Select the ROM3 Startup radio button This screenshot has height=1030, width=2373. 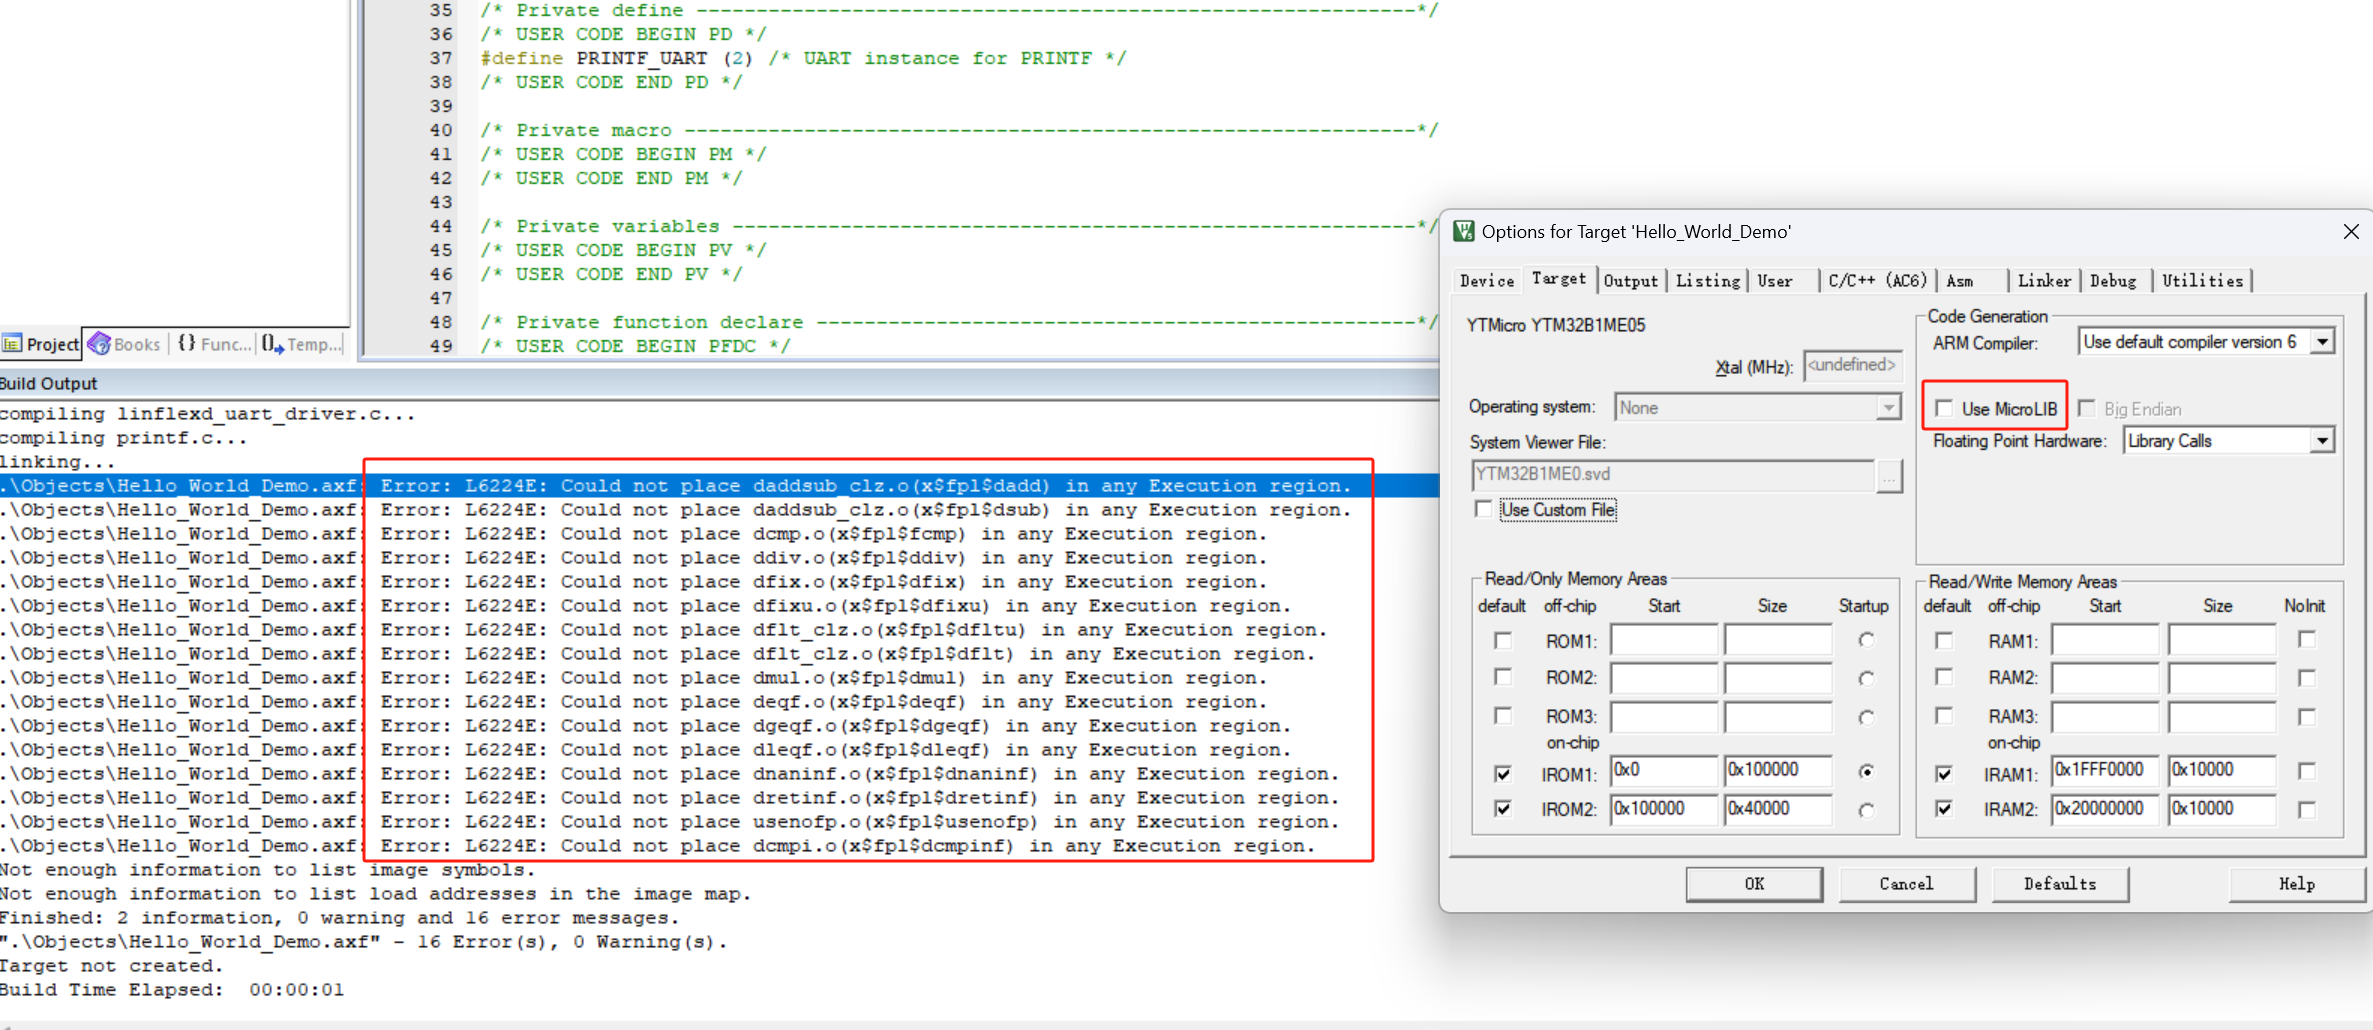pos(1866,718)
